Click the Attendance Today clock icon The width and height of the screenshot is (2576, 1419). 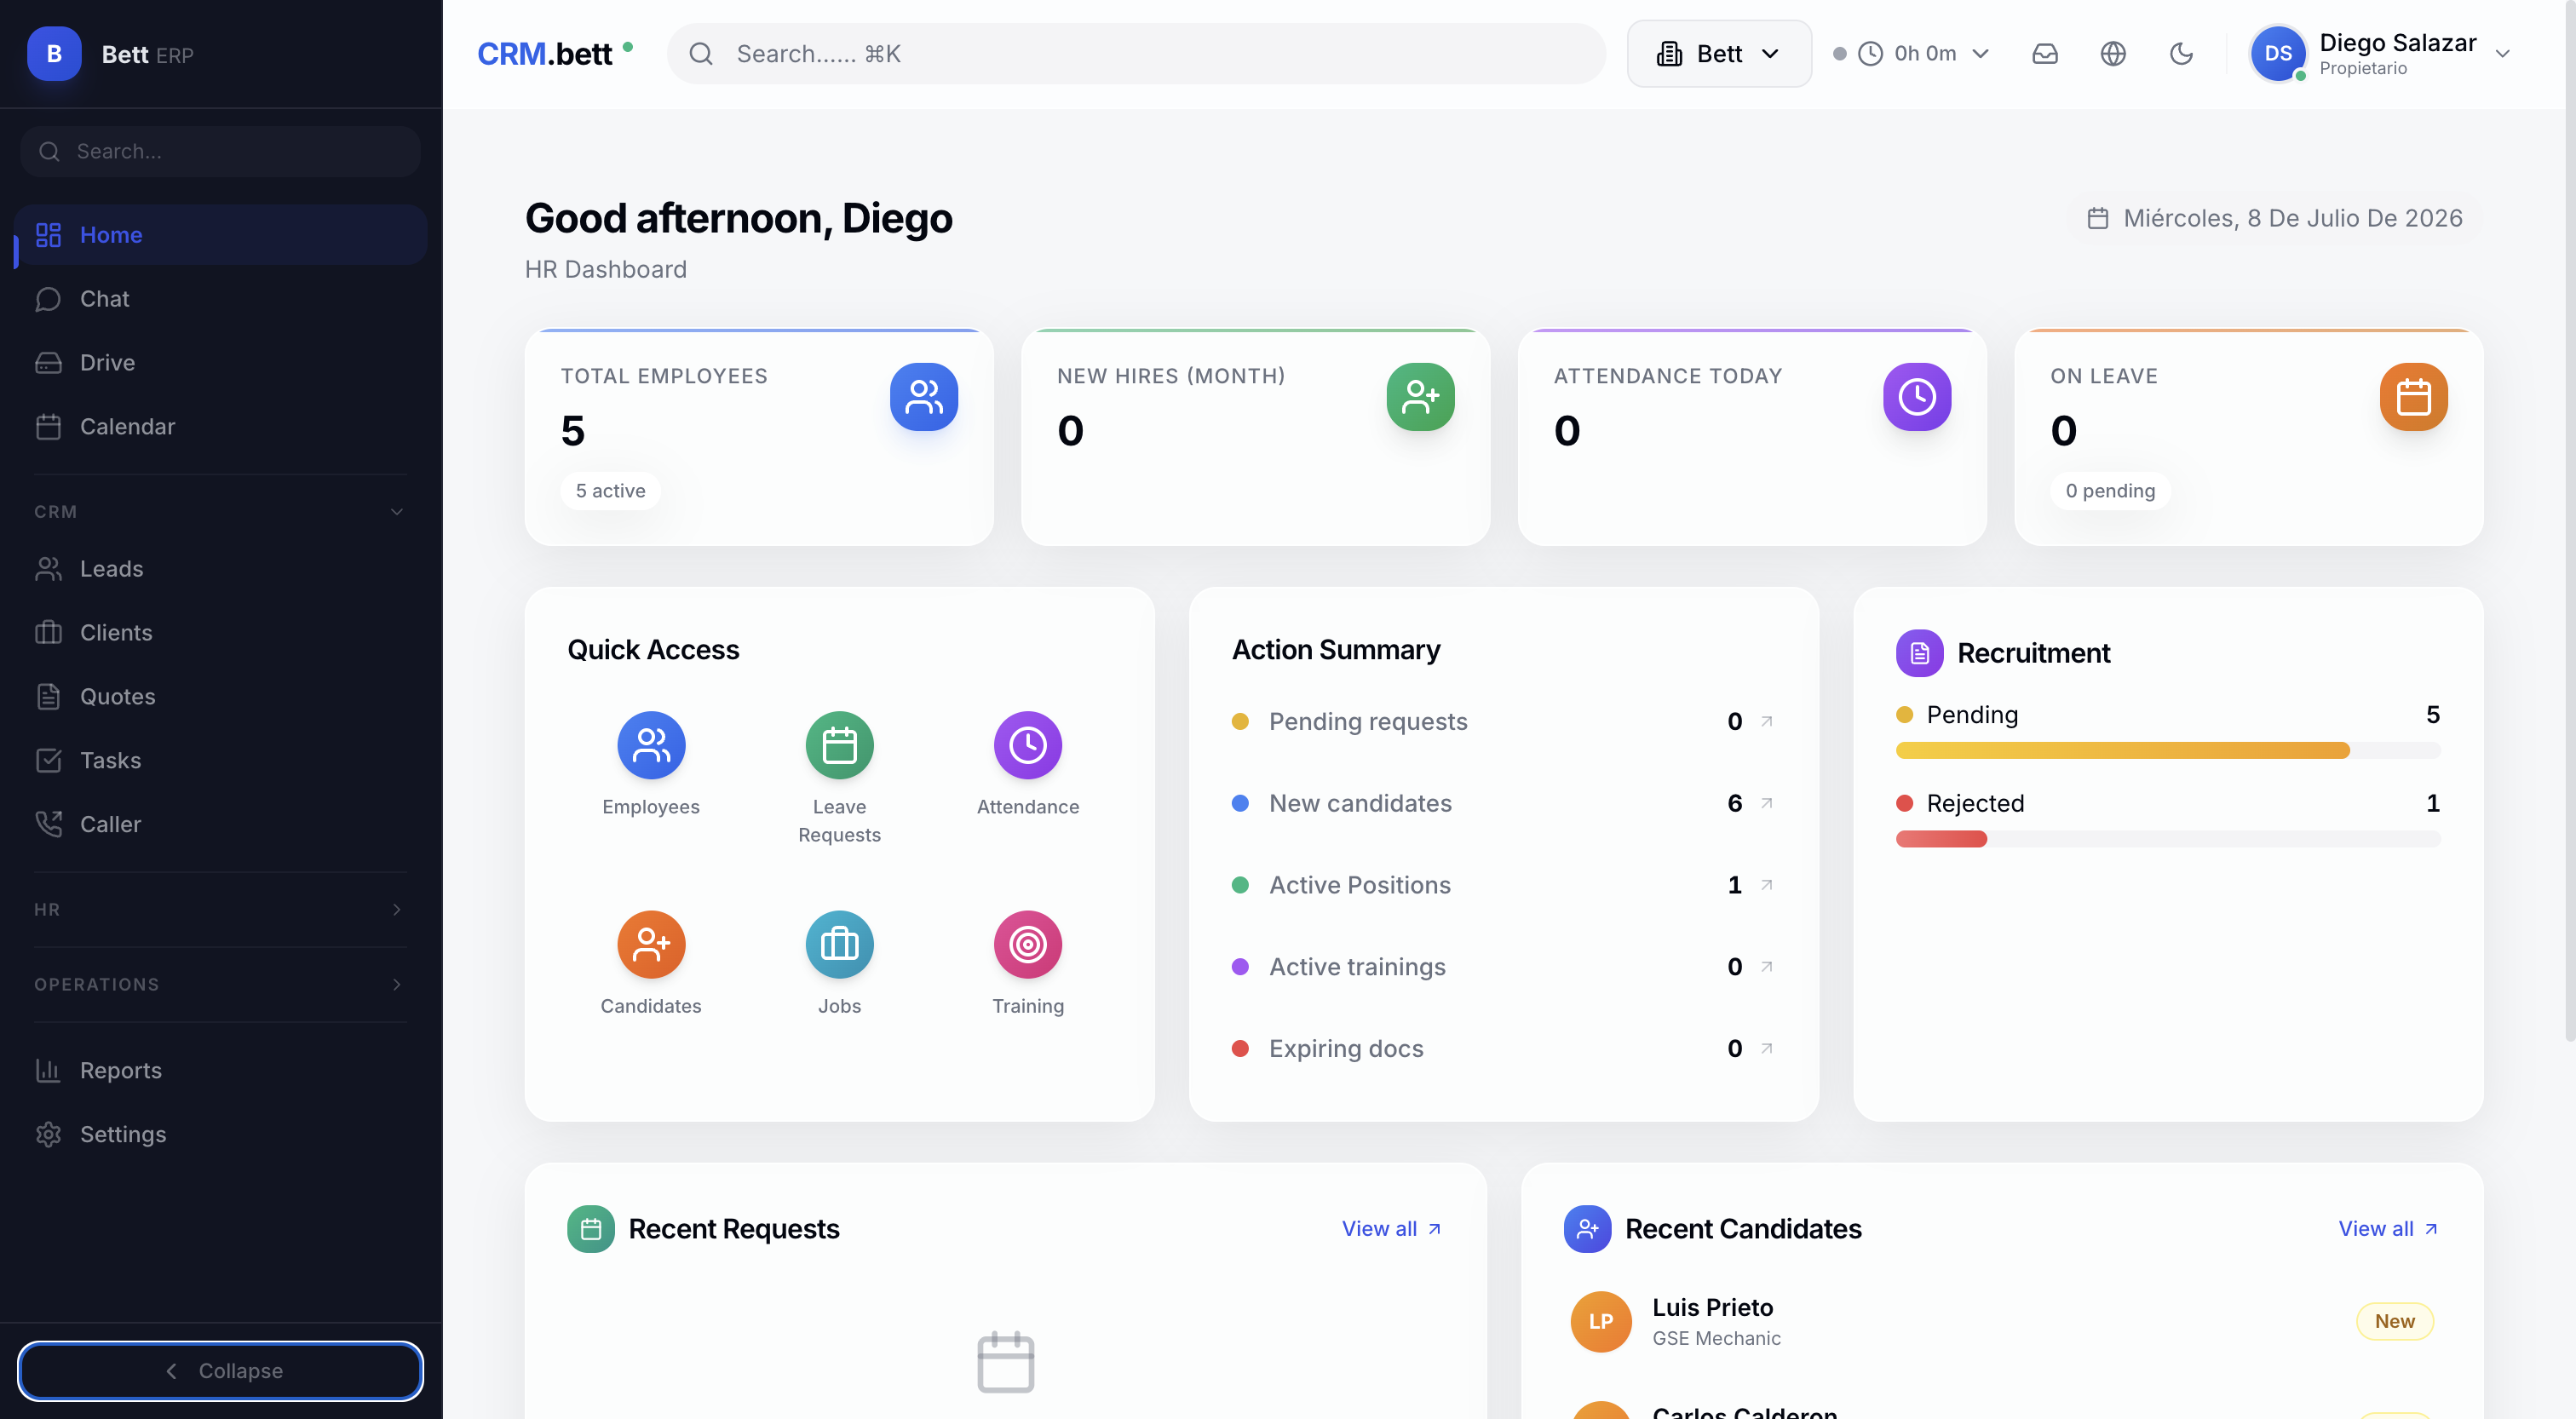point(1917,397)
